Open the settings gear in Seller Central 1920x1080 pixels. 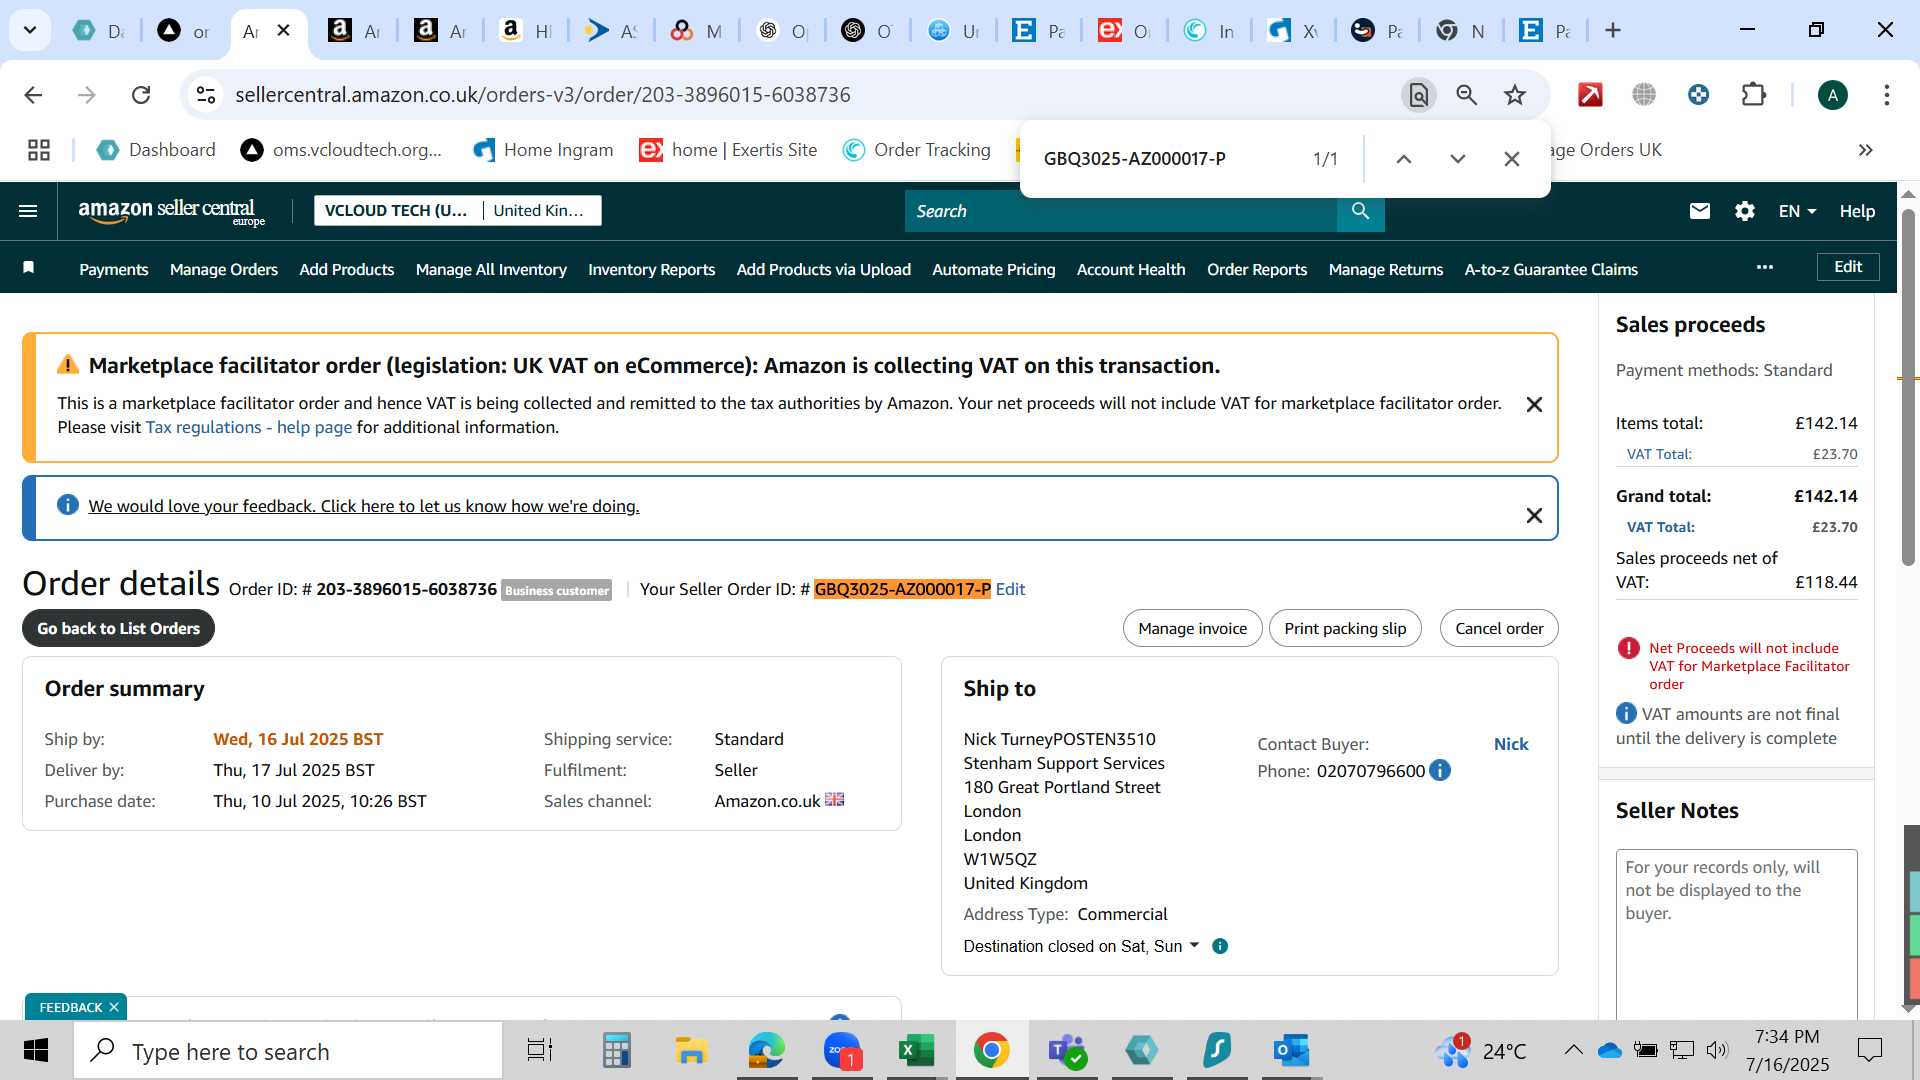coord(1745,211)
